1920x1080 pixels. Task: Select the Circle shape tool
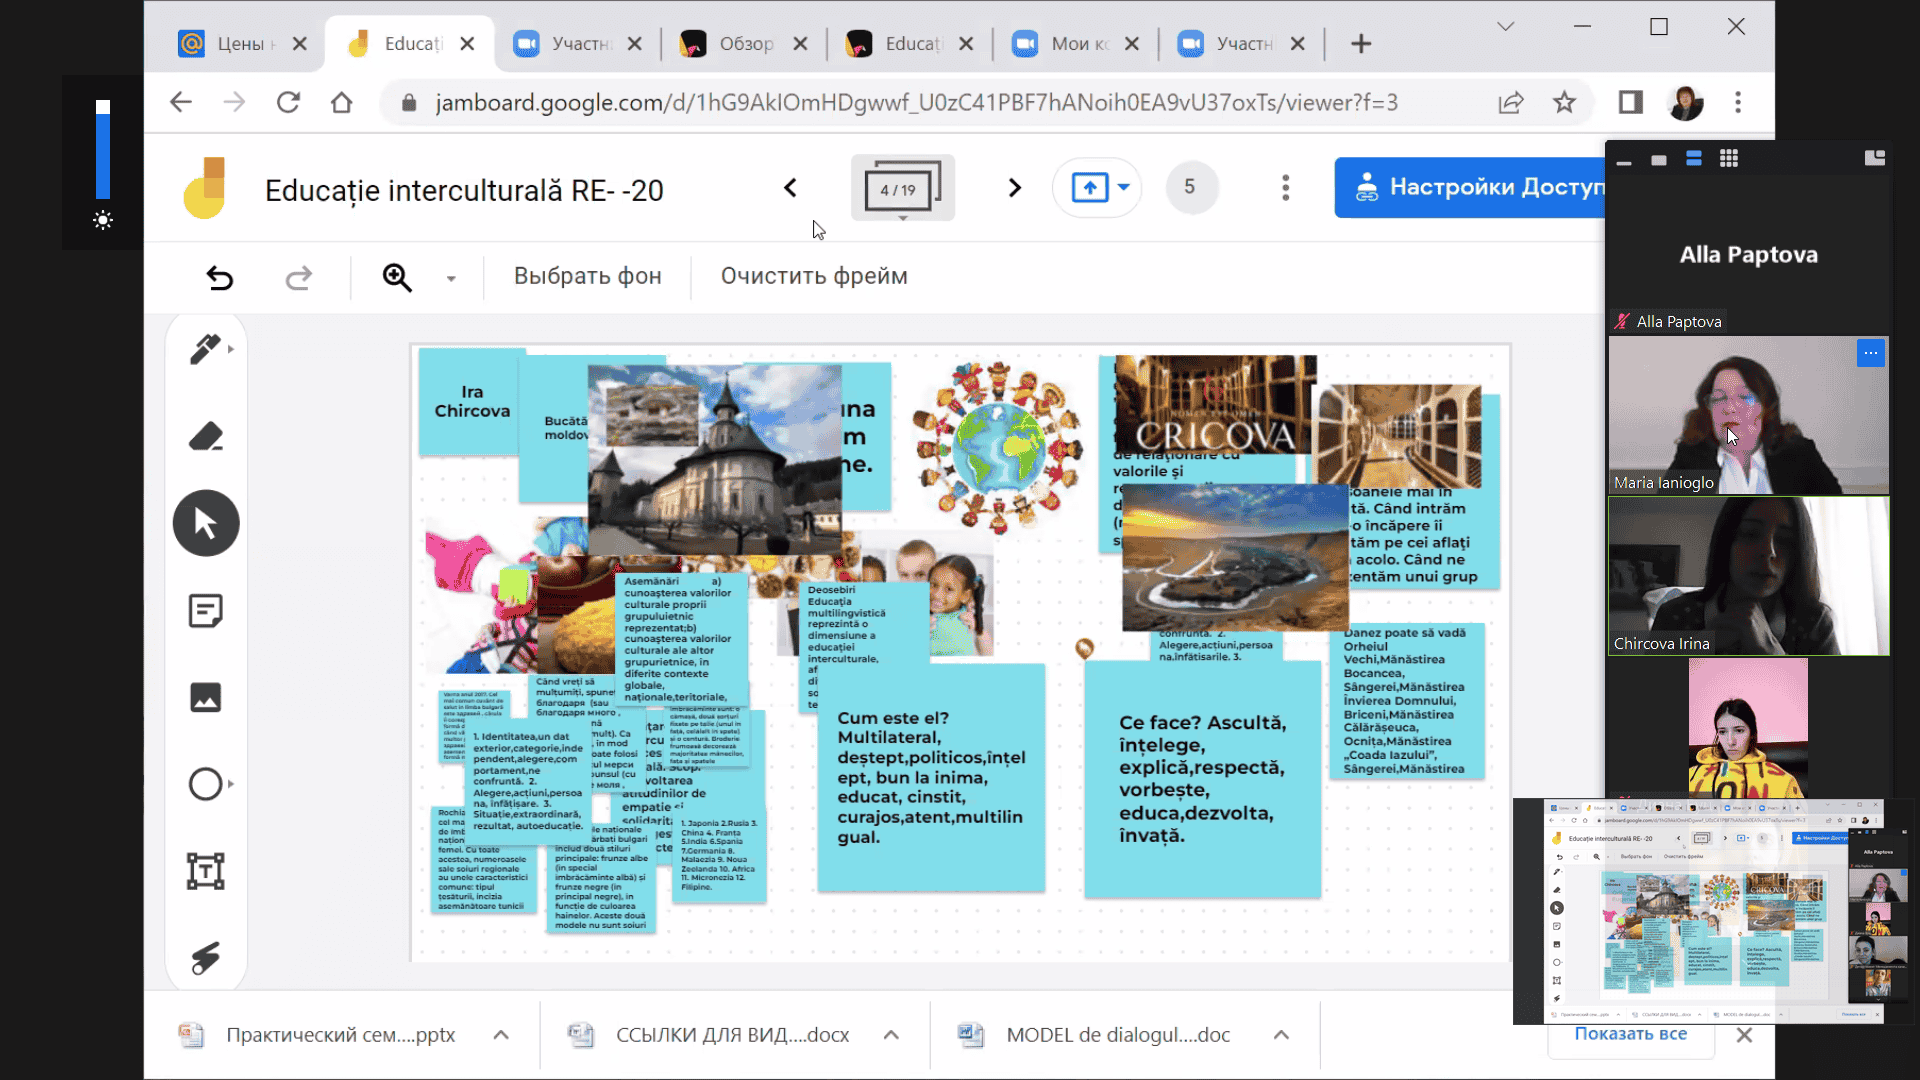(205, 784)
